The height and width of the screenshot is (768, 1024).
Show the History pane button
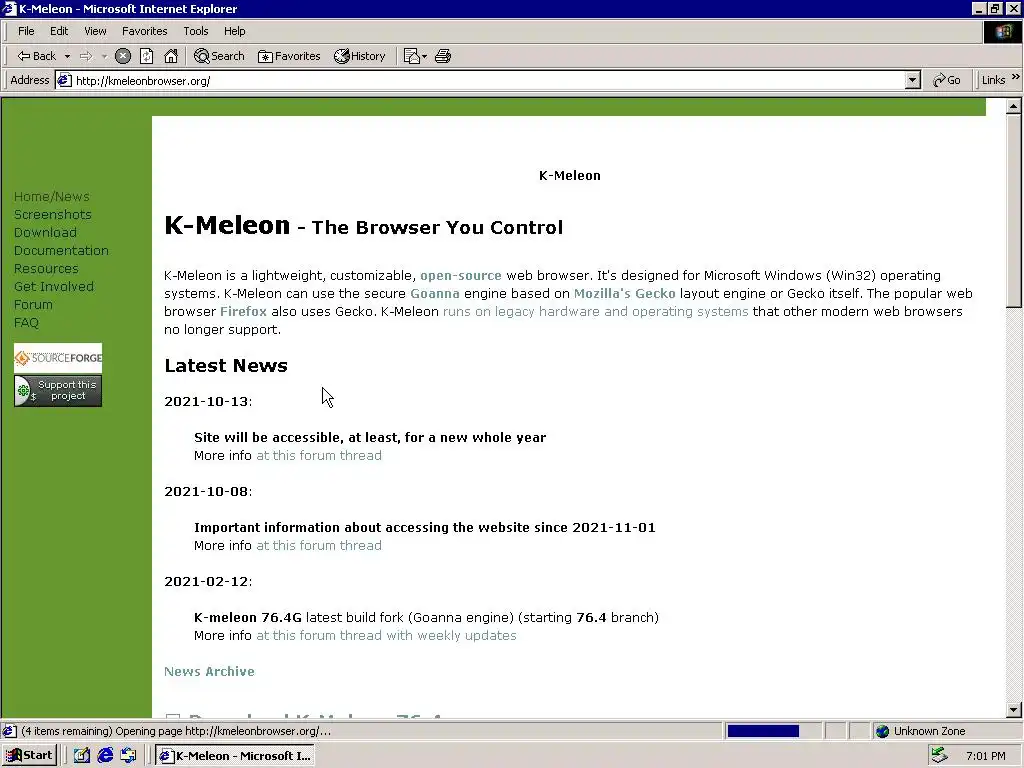click(360, 56)
